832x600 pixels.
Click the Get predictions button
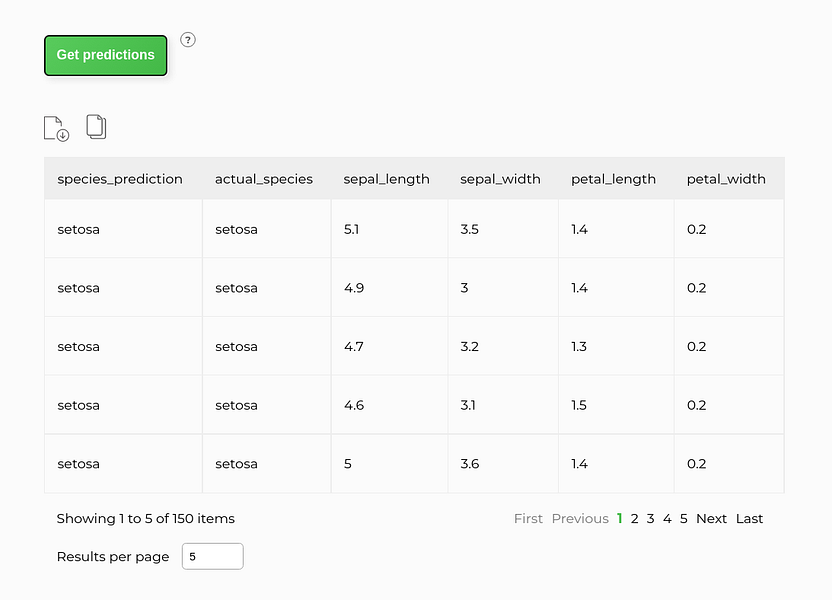point(106,55)
